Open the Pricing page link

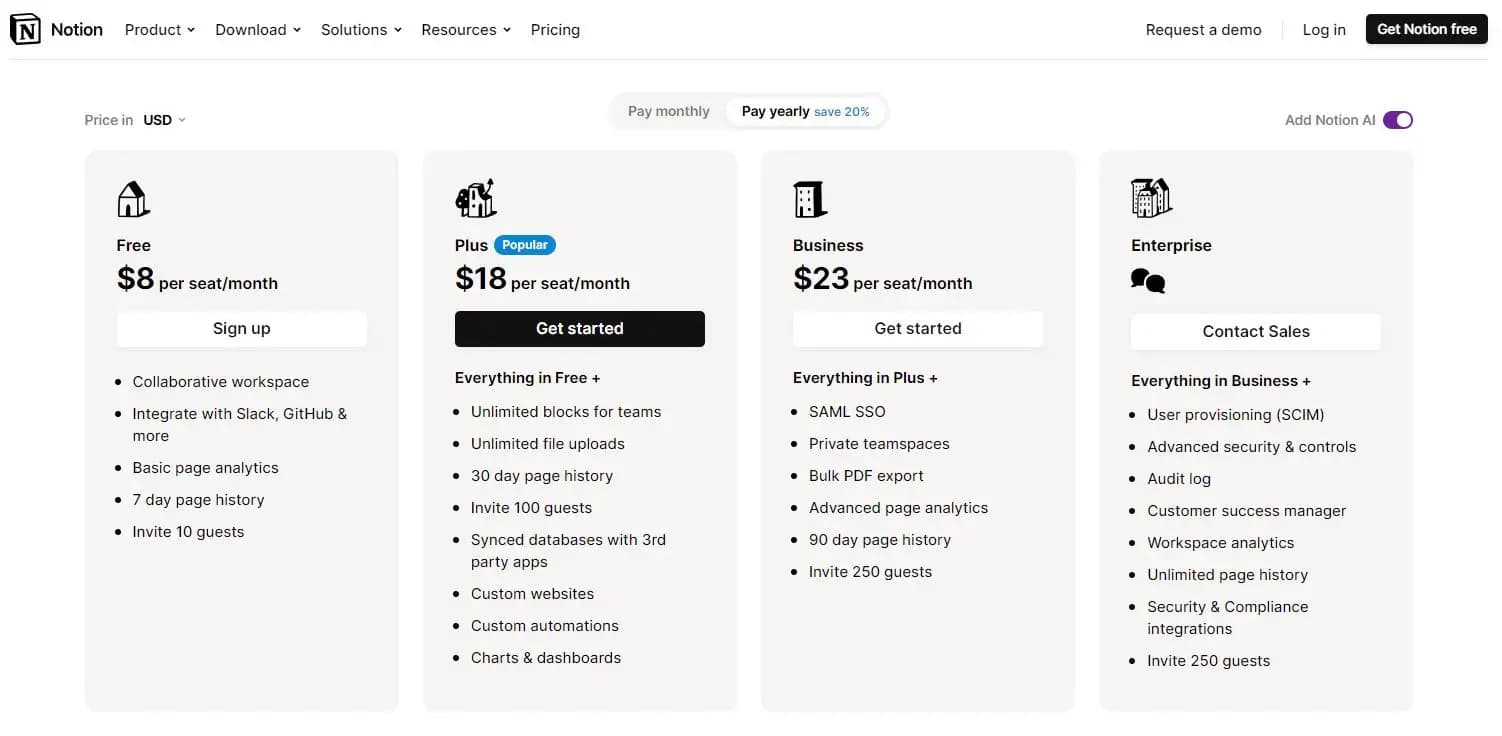(555, 30)
